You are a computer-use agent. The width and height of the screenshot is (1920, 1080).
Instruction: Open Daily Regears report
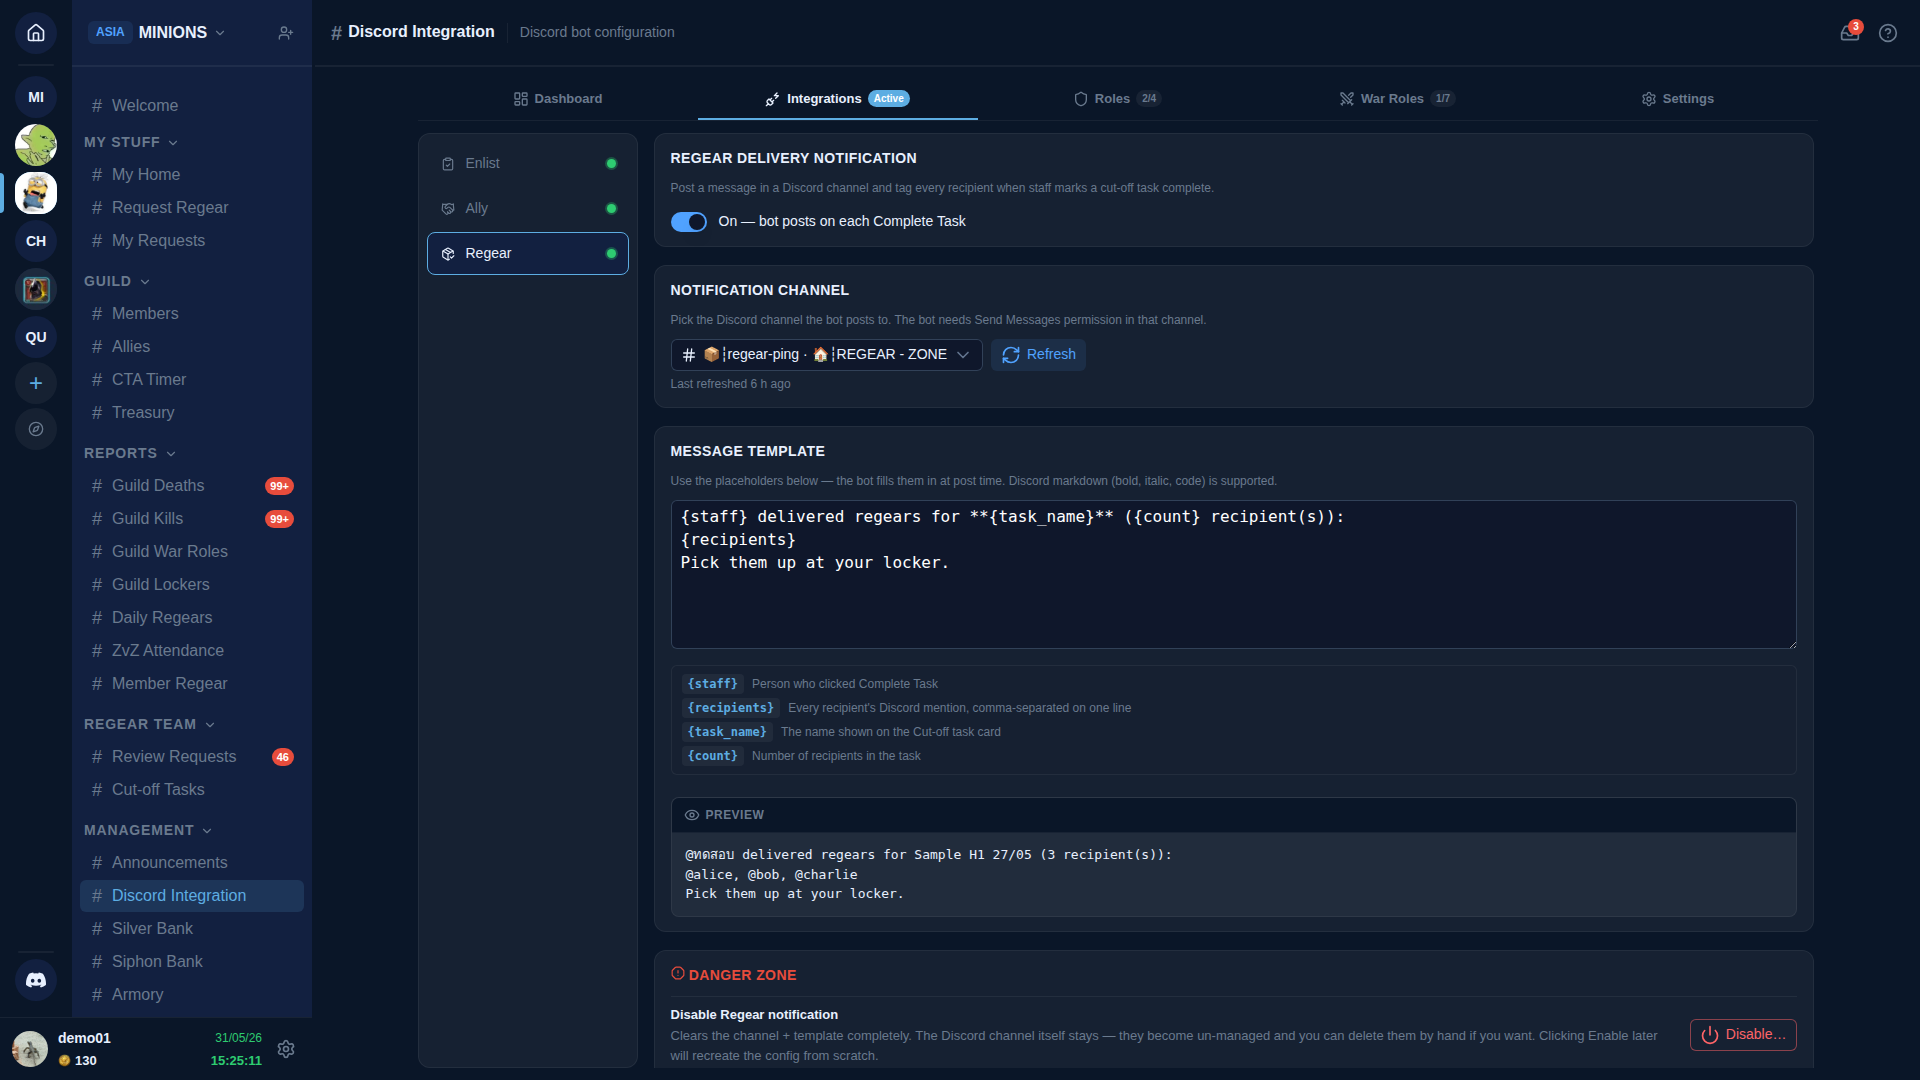coord(192,618)
